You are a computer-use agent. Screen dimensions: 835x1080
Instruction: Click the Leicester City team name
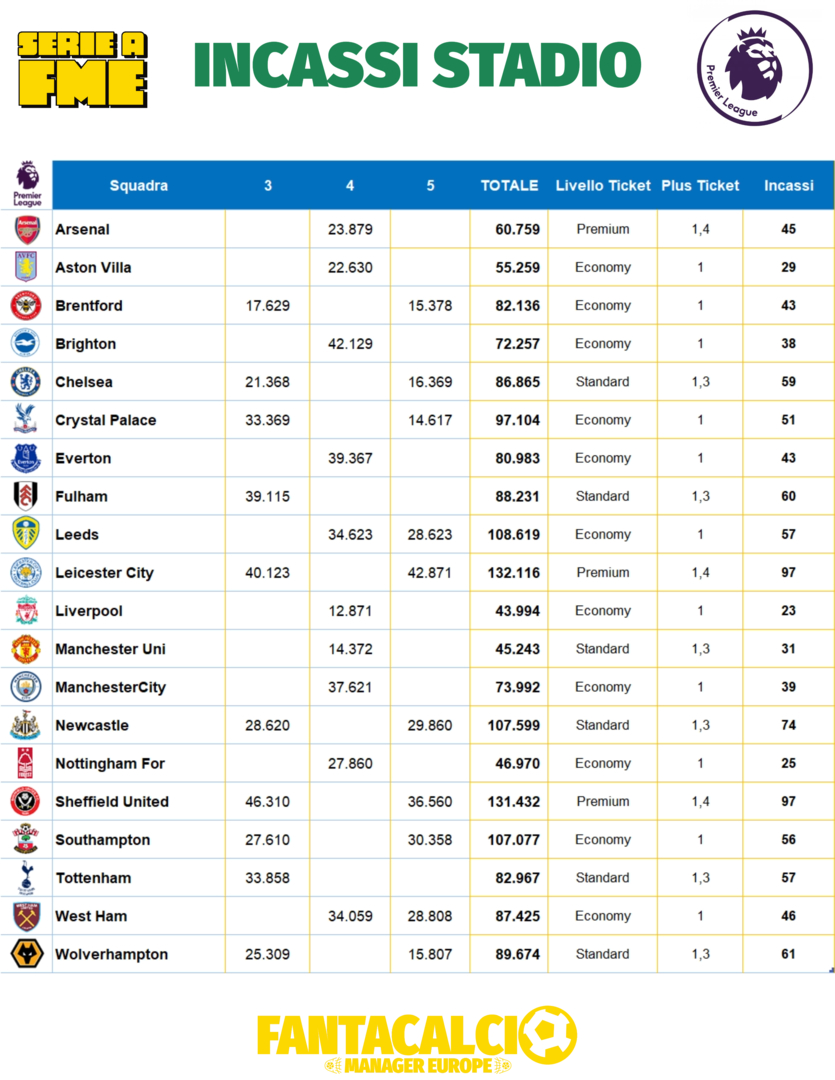(104, 573)
